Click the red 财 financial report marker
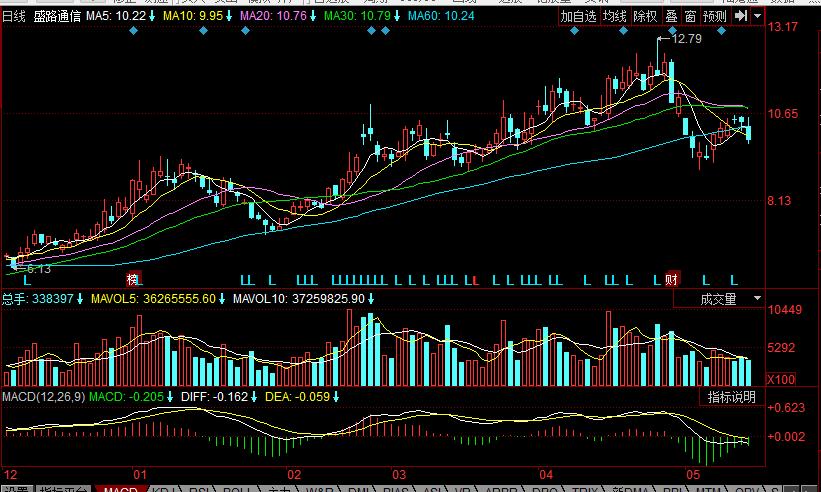821x492 pixels. (x=672, y=278)
